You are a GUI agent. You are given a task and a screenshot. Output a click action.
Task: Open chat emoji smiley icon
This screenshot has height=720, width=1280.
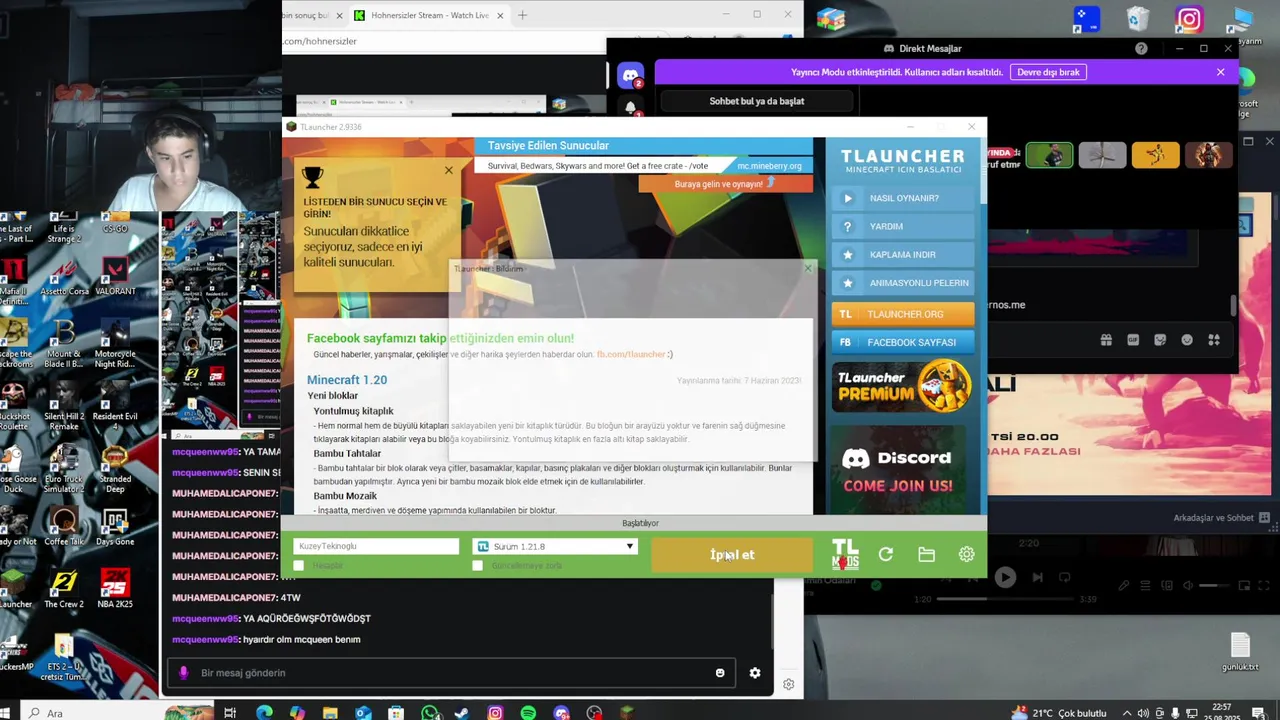[720, 673]
